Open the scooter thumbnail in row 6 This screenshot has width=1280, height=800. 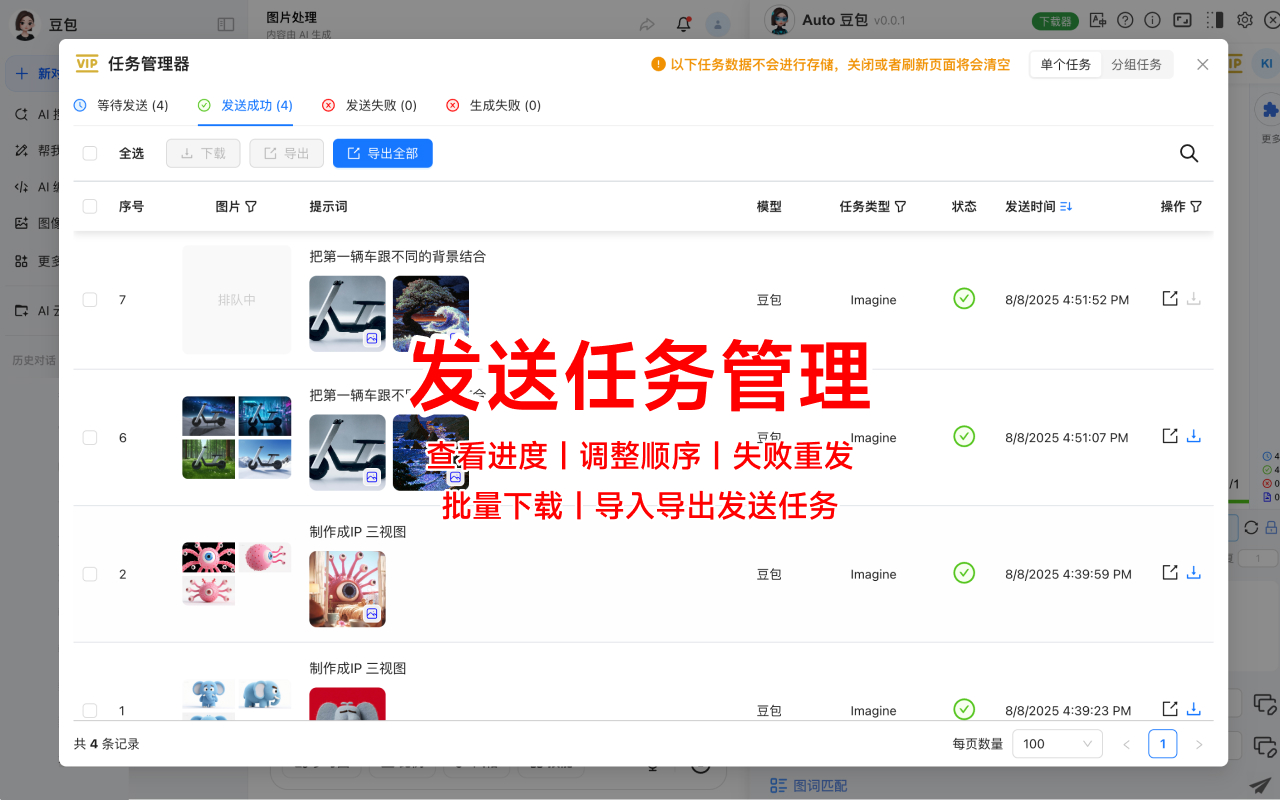347,452
